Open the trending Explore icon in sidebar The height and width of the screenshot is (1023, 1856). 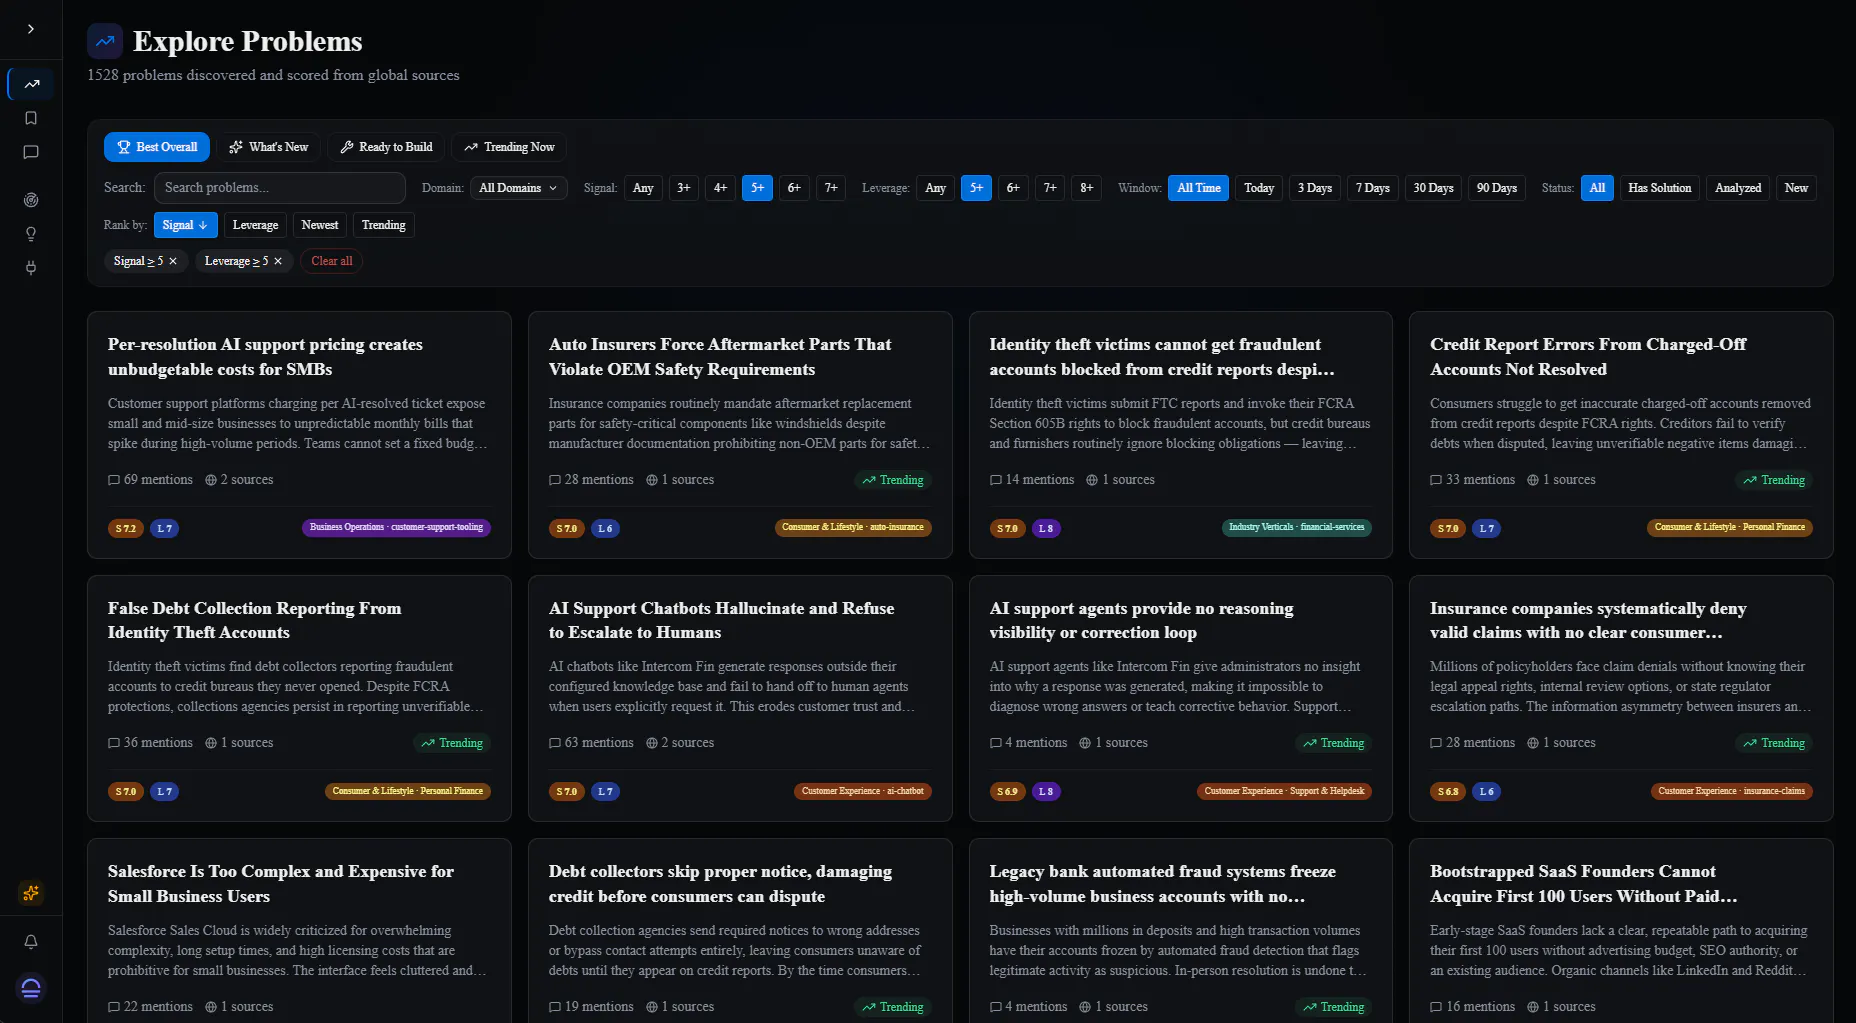31,84
